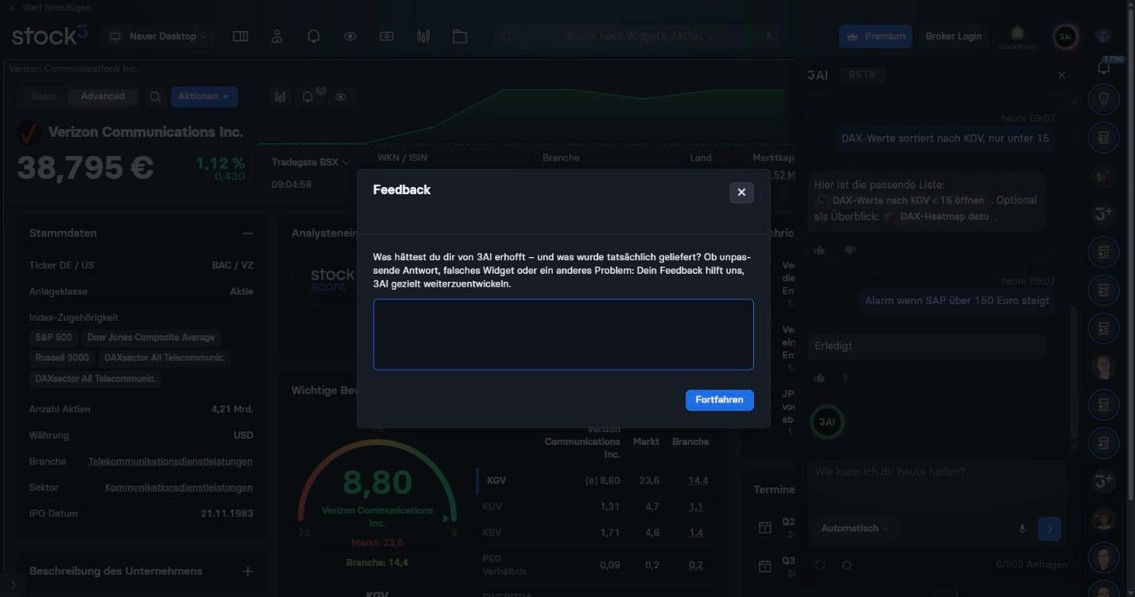Activate the microphone in top search bar

pos(767,36)
